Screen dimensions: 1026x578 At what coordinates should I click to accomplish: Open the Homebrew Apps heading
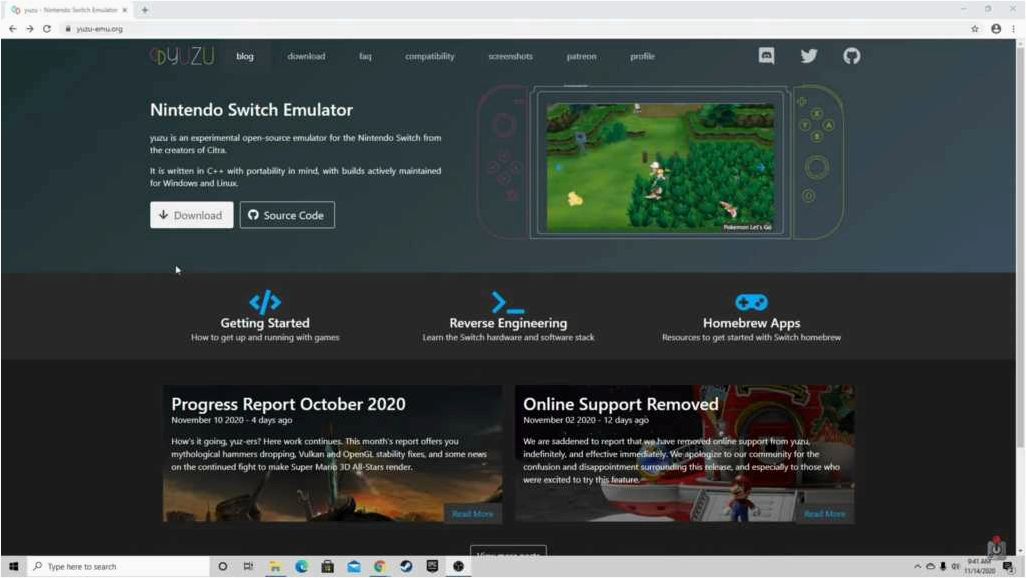751,323
